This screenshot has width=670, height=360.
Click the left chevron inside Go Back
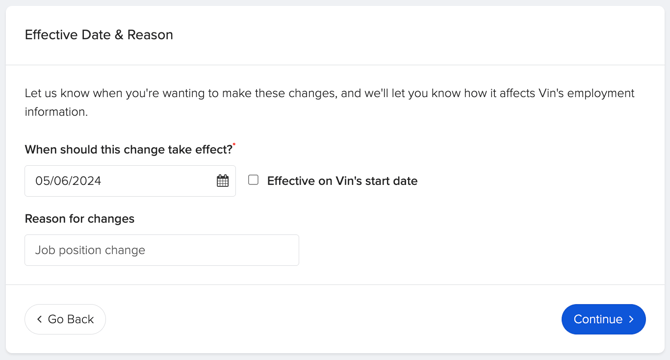click(x=39, y=319)
